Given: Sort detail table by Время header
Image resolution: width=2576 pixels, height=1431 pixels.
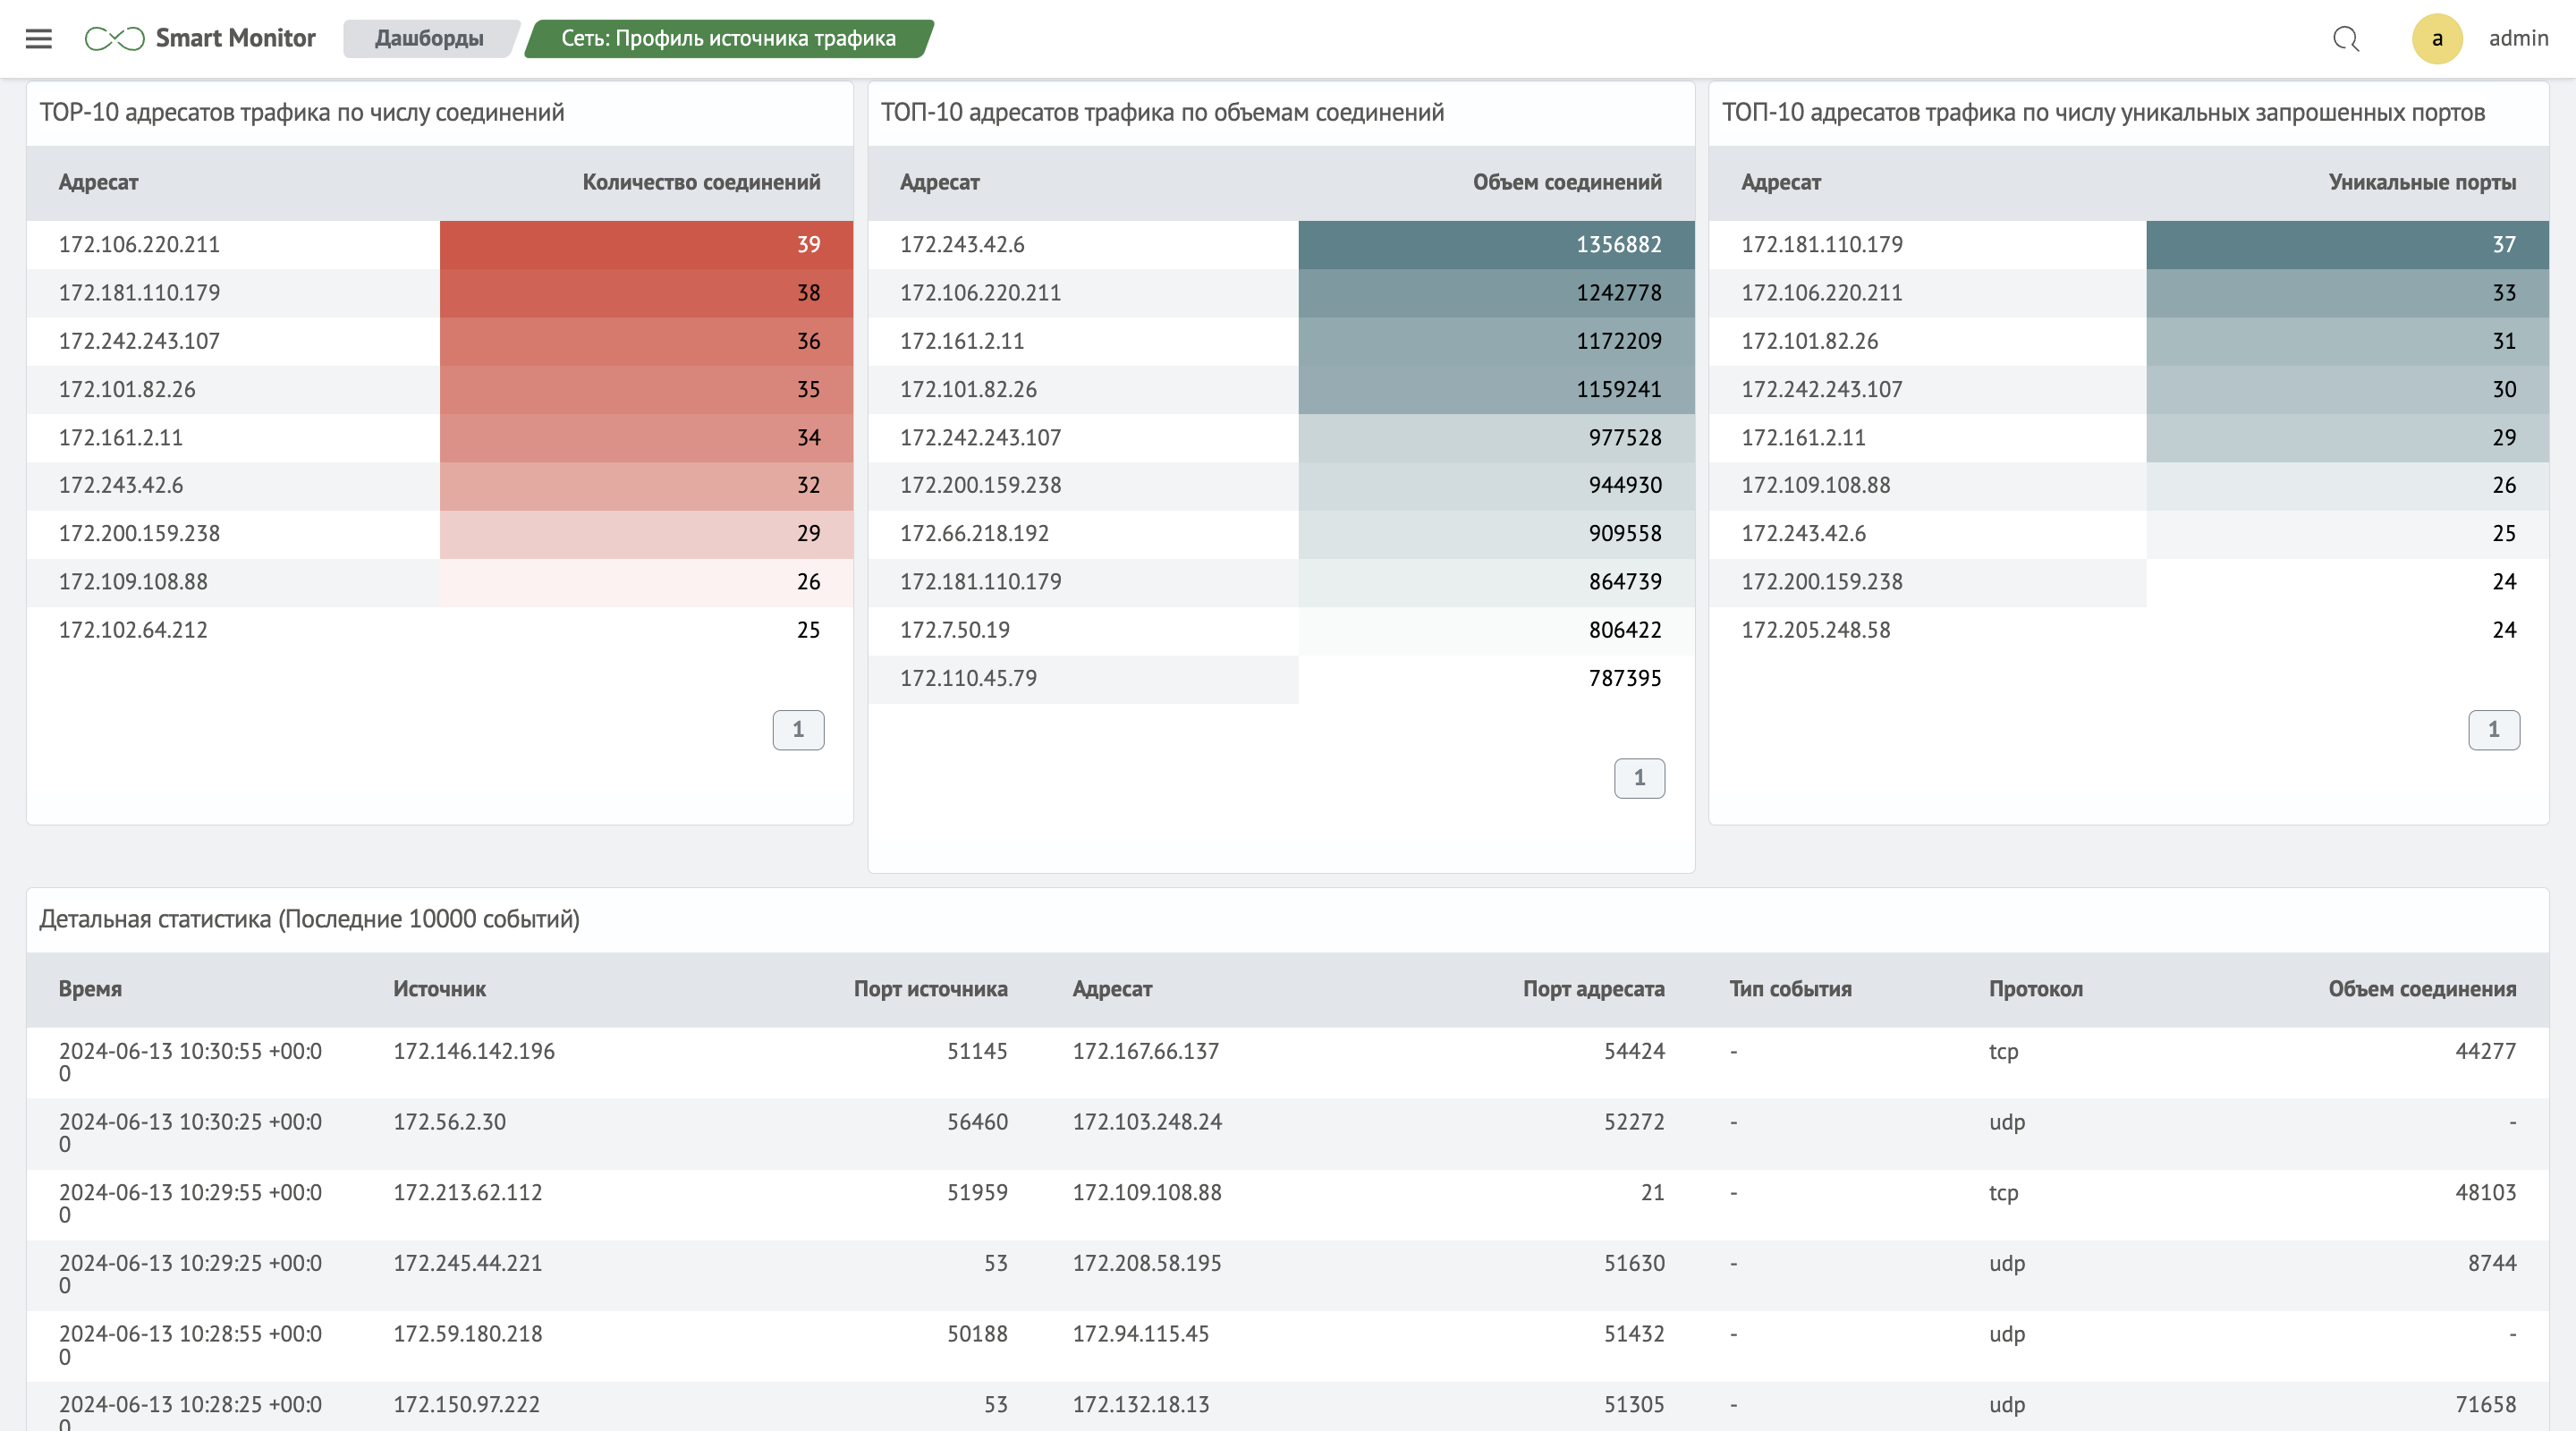Looking at the screenshot, I should (x=90, y=989).
